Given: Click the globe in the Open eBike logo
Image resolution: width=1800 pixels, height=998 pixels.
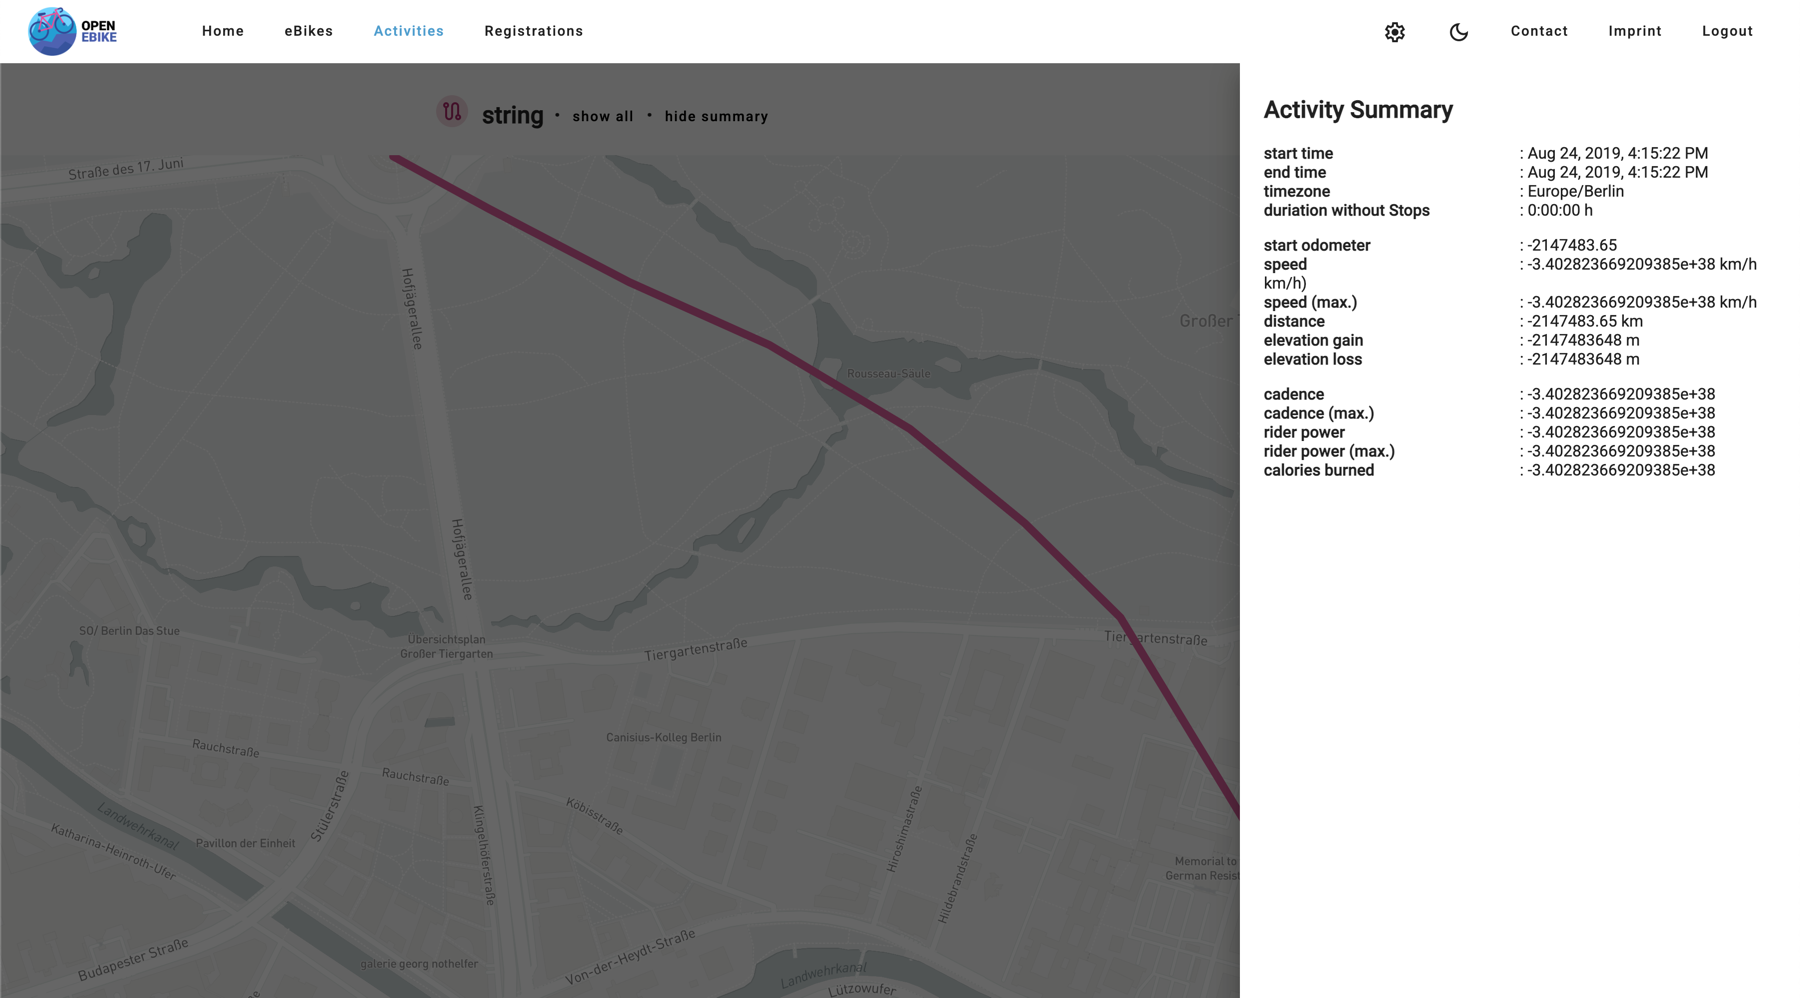Looking at the screenshot, I should (x=52, y=30).
